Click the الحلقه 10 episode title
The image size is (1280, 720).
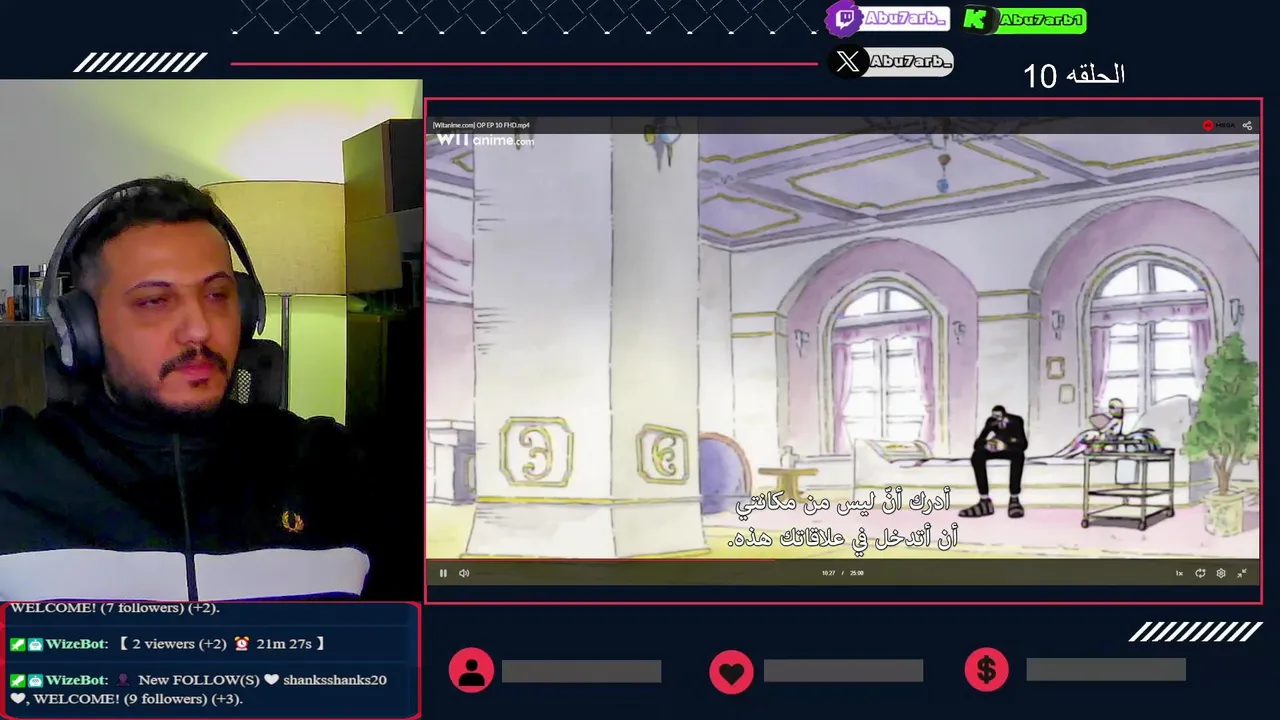[x=1074, y=75]
